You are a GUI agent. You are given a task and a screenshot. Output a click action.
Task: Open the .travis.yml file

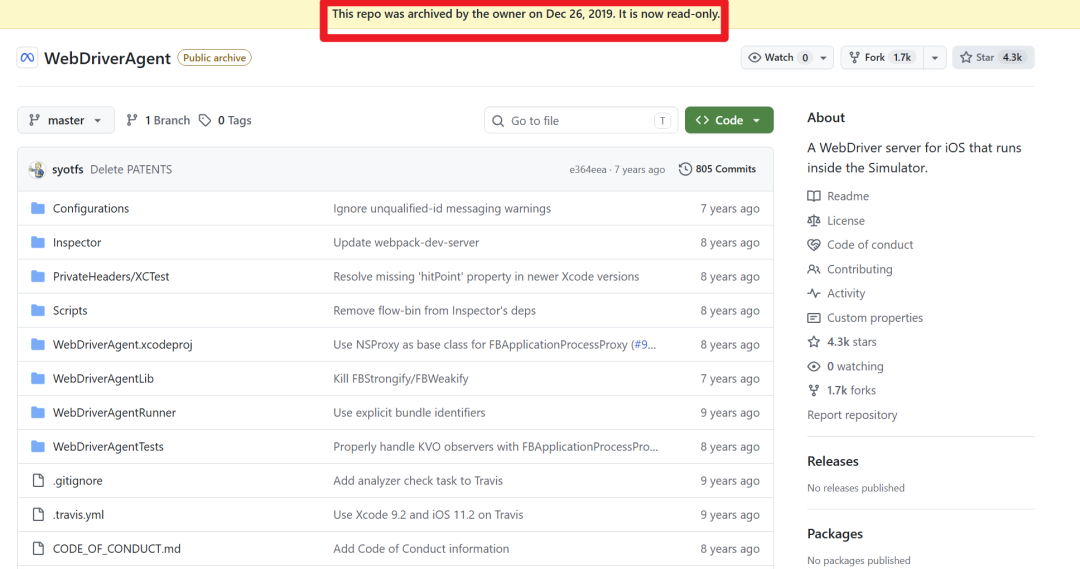[x=79, y=515]
